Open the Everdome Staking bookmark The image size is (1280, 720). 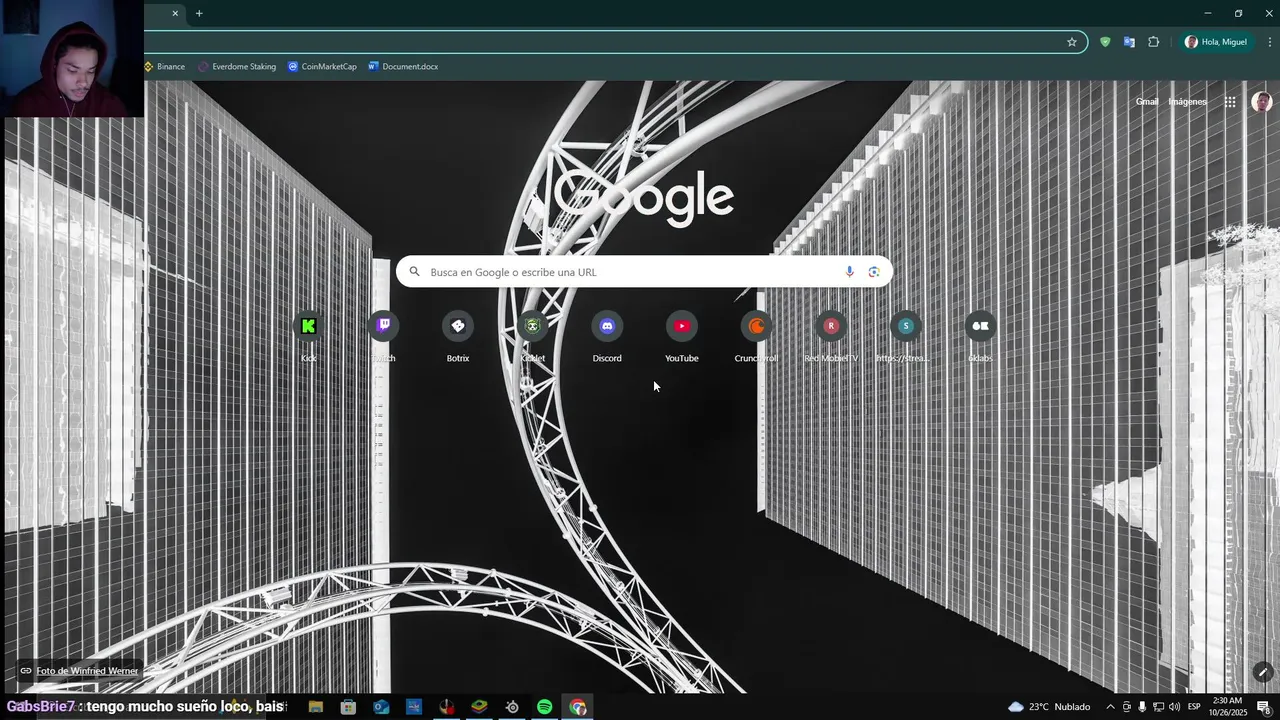(x=237, y=67)
